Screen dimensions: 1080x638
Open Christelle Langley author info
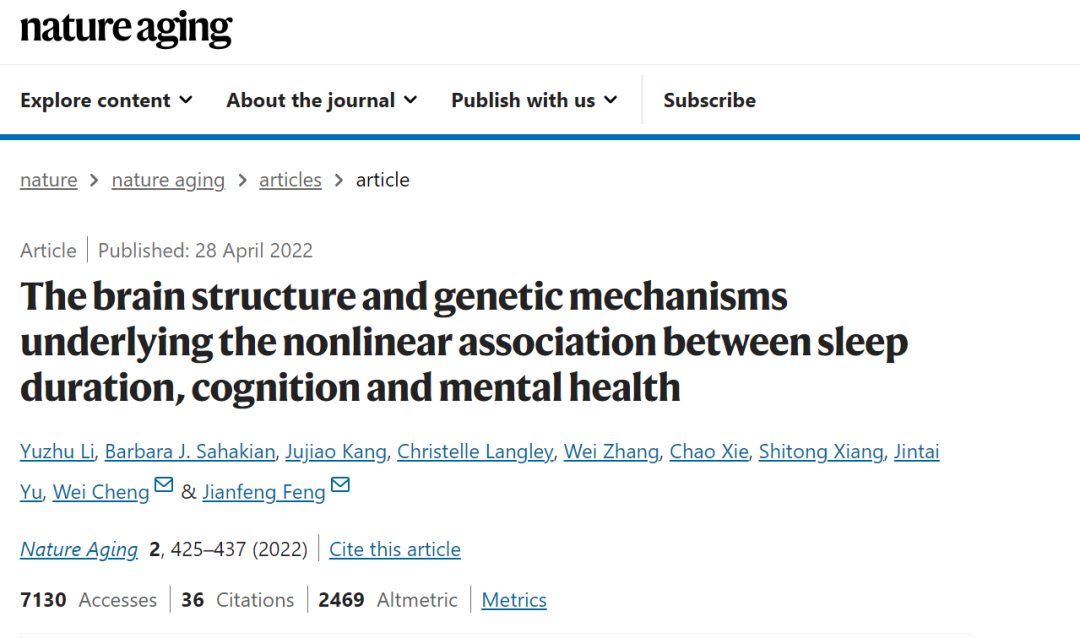pos(475,451)
